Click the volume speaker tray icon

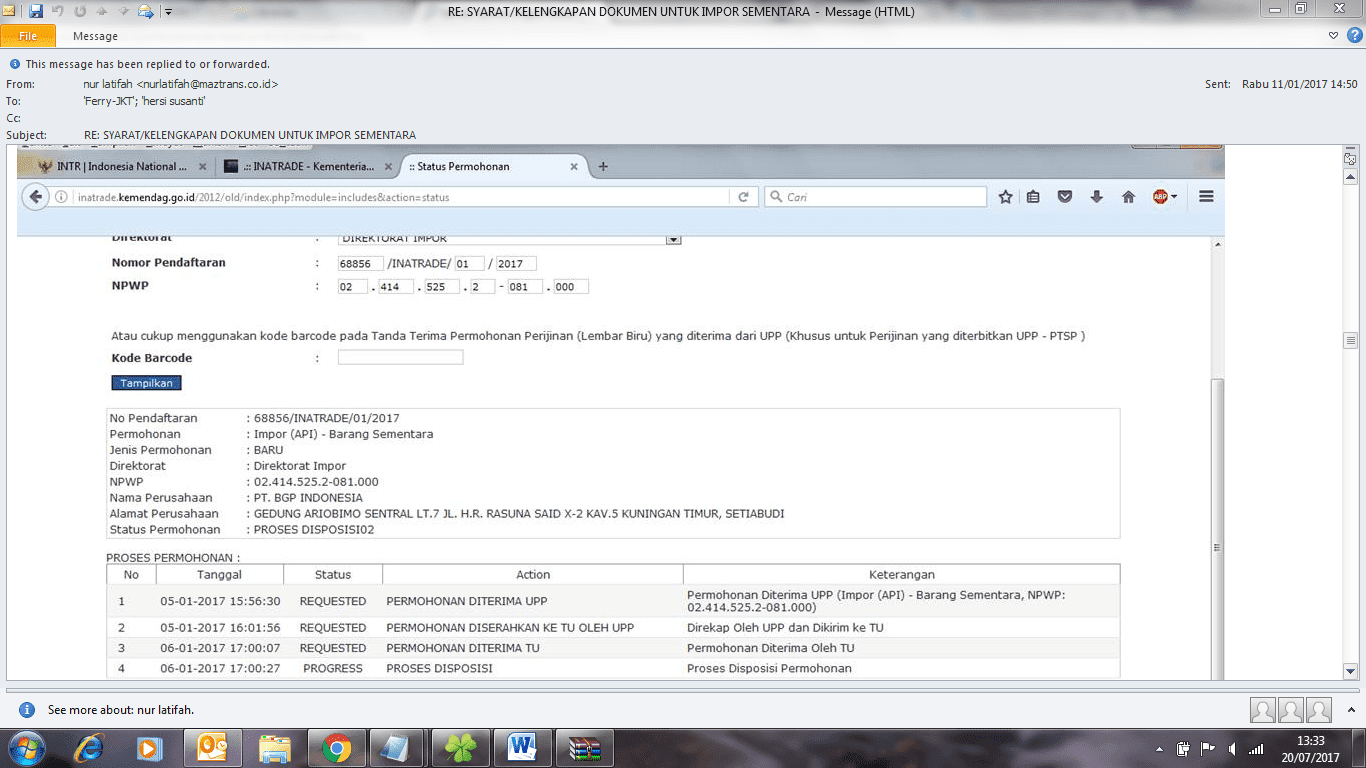tap(1232, 748)
